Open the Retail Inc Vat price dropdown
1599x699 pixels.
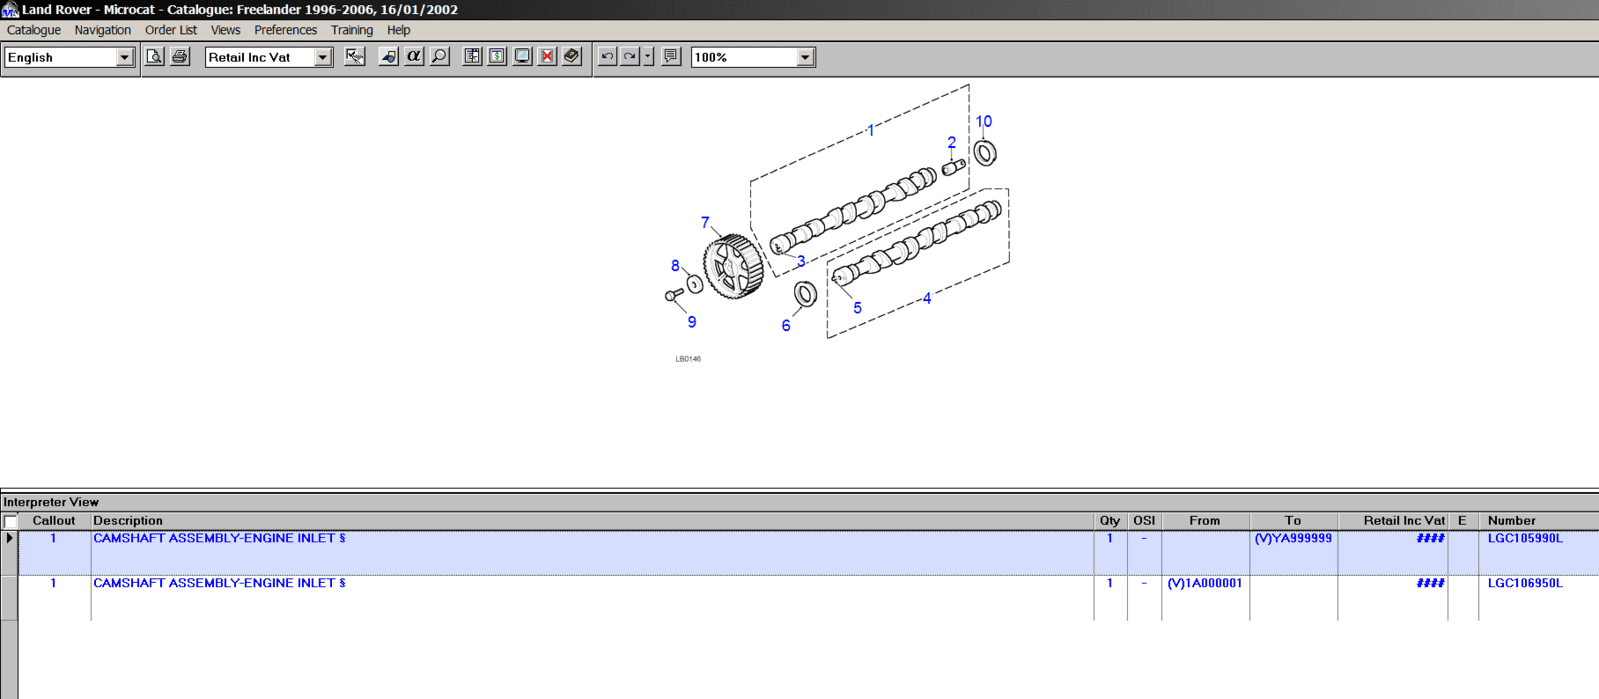click(322, 58)
